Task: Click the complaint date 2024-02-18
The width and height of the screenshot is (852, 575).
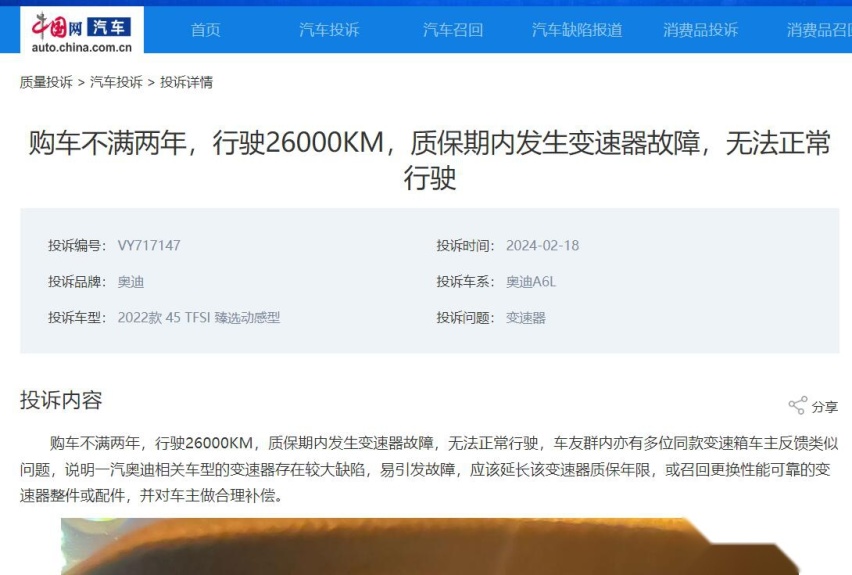Action: point(542,246)
